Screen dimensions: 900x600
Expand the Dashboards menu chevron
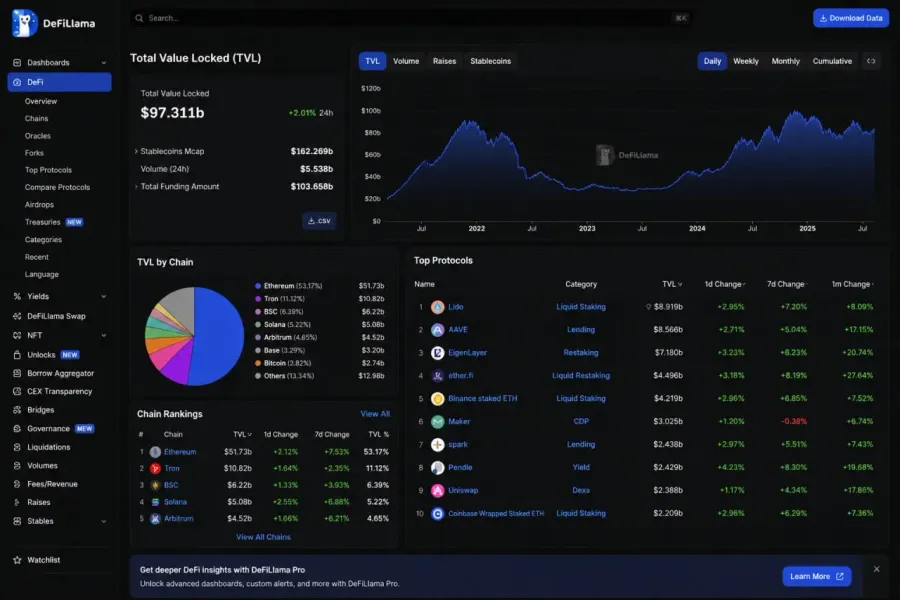[x=104, y=63]
